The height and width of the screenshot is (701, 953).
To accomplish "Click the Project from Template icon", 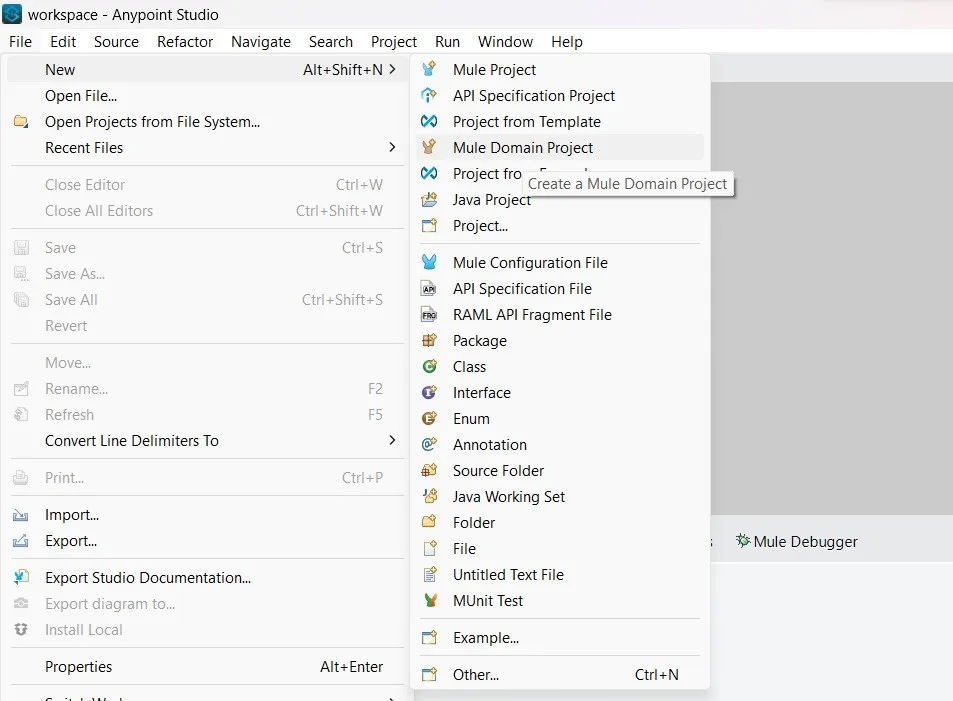I will [429, 122].
